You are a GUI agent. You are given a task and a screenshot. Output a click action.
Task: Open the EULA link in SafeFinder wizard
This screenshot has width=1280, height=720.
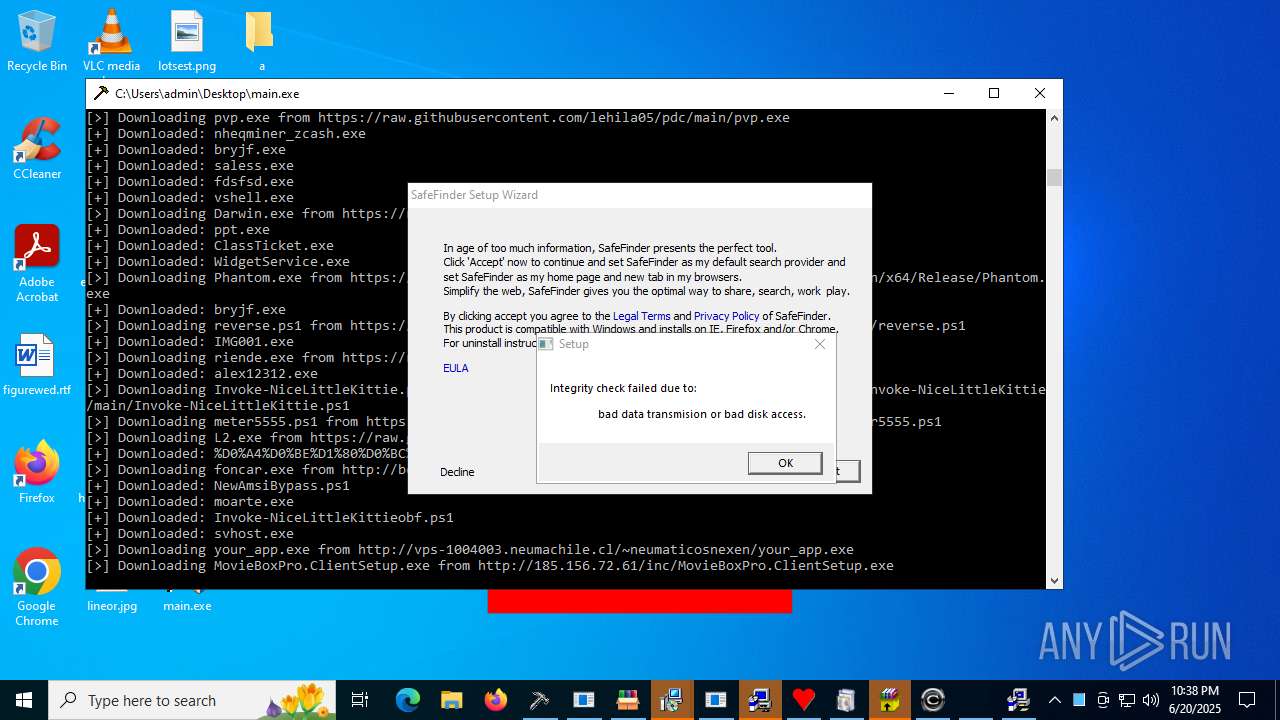click(455, 368)
